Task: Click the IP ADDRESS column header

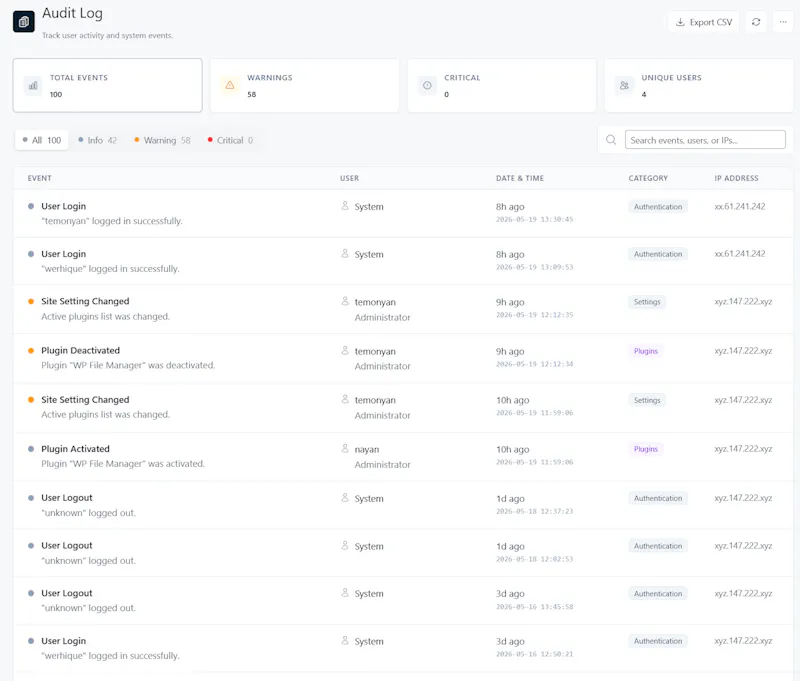Action: click(736, 178)
